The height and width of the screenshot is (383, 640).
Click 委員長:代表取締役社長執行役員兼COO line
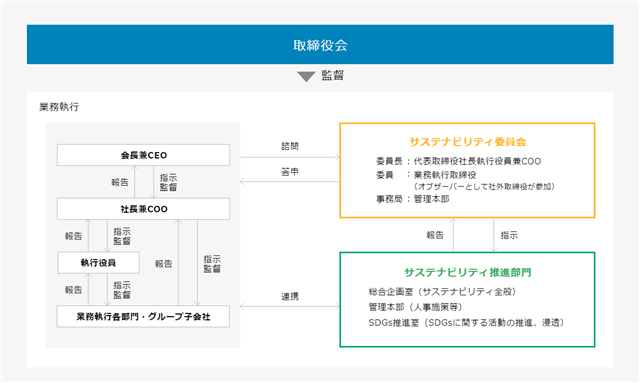pyautogui.click(x=459, y=161)
